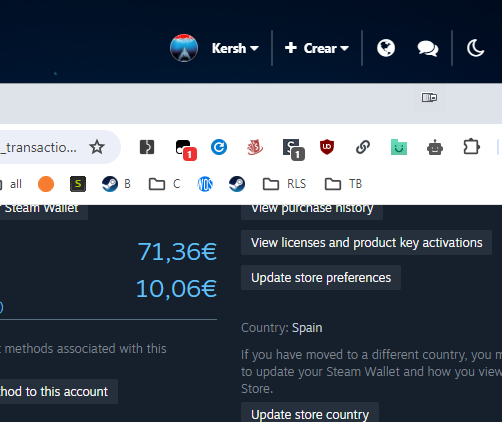Expand the Kersh user dropdown
502x422 pixels.
coord(235,48)
